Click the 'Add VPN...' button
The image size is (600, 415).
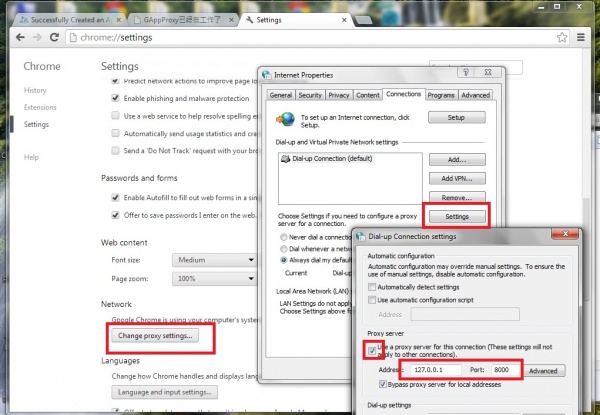click(x=457, y=179)
